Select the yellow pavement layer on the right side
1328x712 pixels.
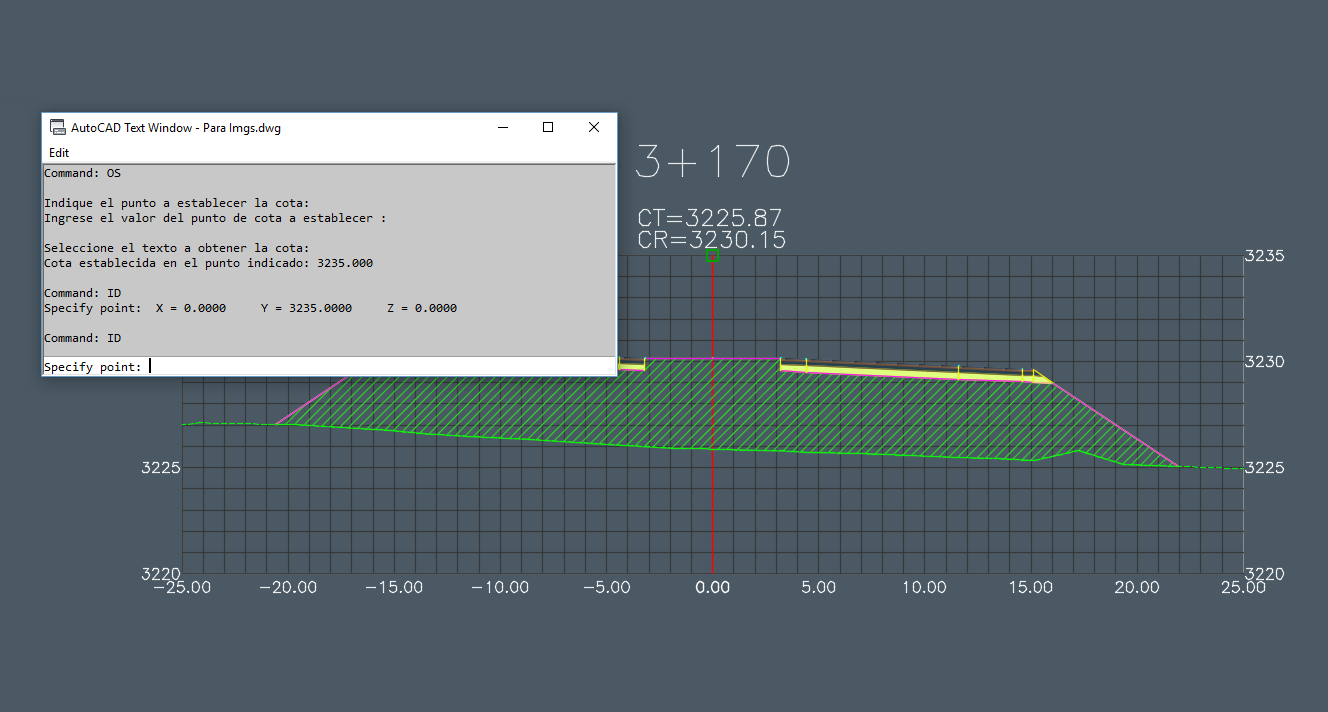pos(900,372)
